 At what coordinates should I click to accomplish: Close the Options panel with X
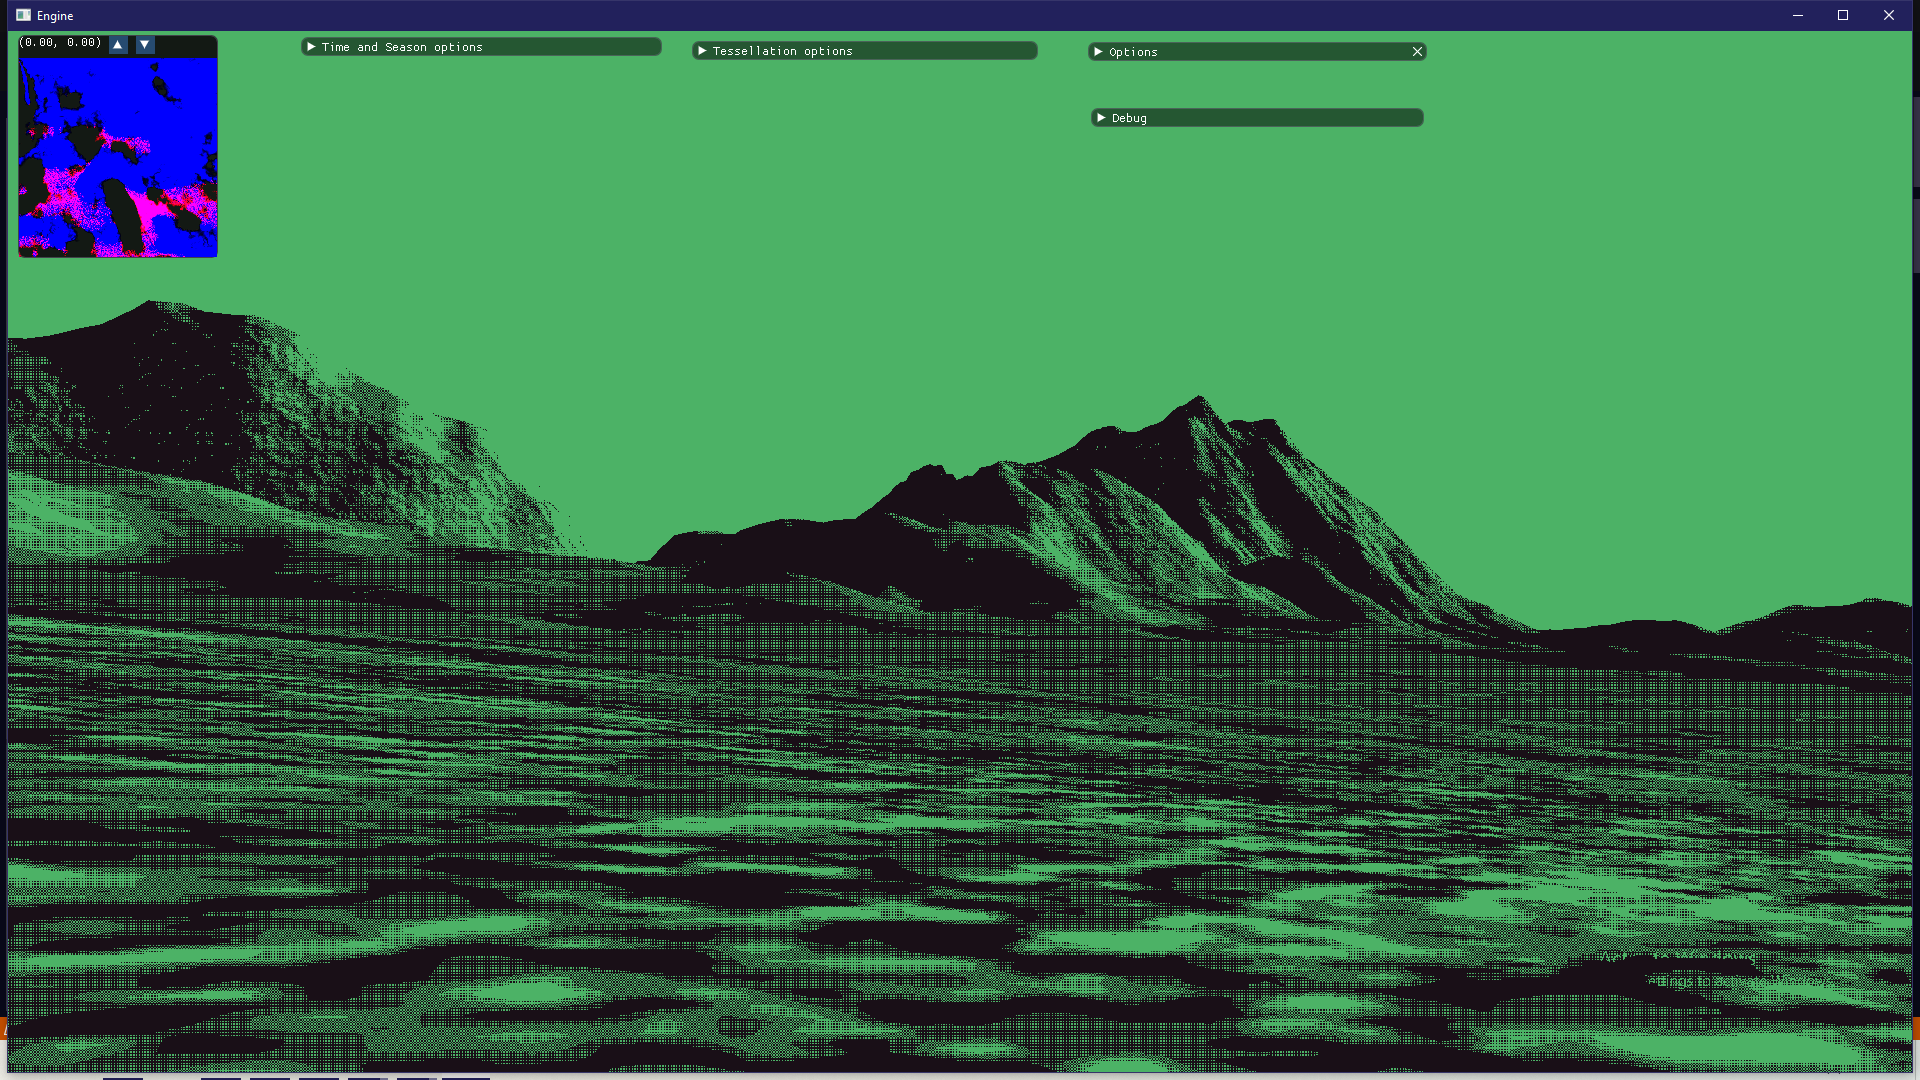(x=1417, y=52)
